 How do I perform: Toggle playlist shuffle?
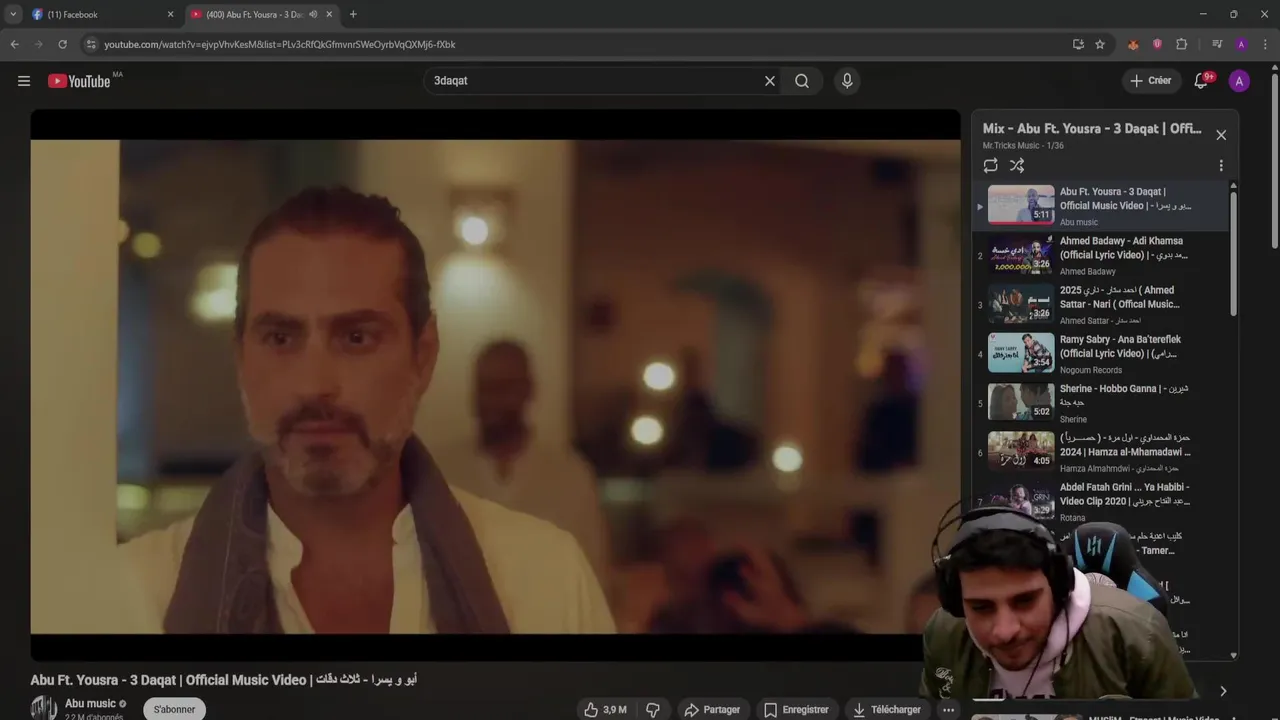1017,165
